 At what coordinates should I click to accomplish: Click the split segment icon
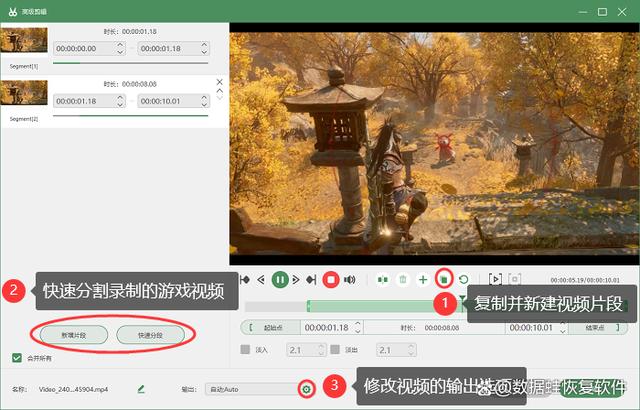coord(382,280)
